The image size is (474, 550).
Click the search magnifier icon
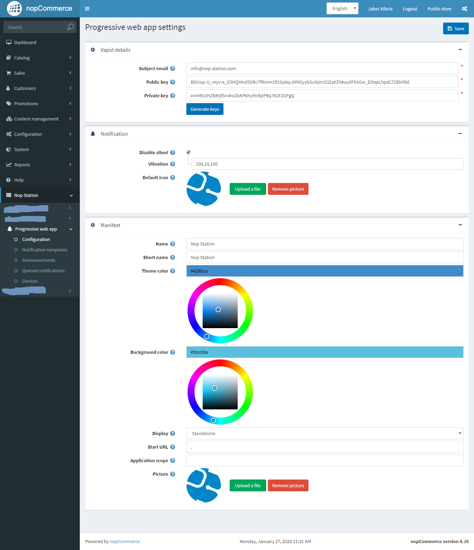(71, 27)
